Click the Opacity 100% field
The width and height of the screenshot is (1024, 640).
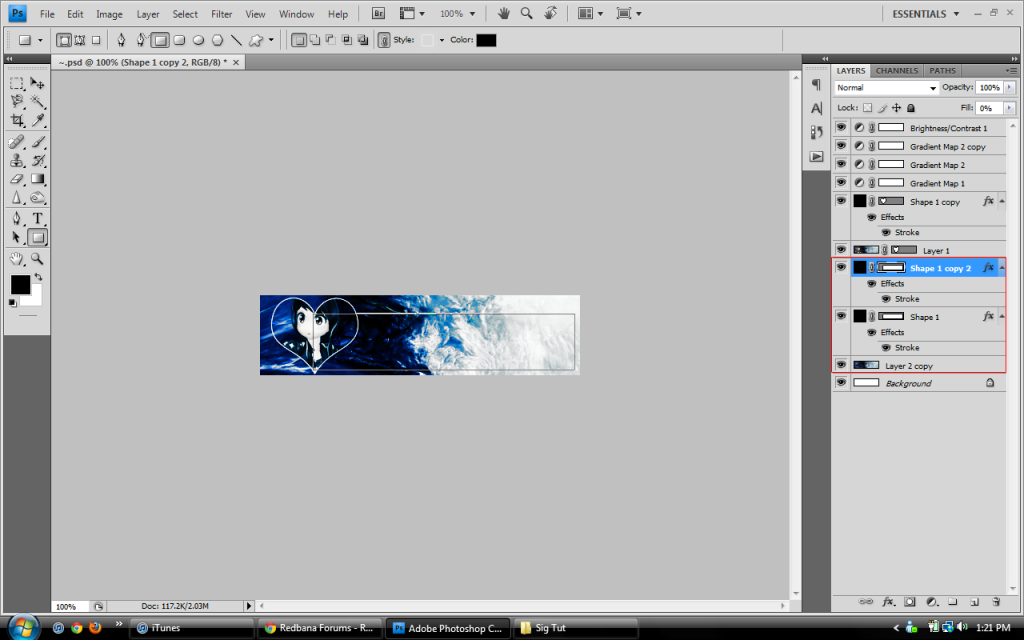pos(989,88)
